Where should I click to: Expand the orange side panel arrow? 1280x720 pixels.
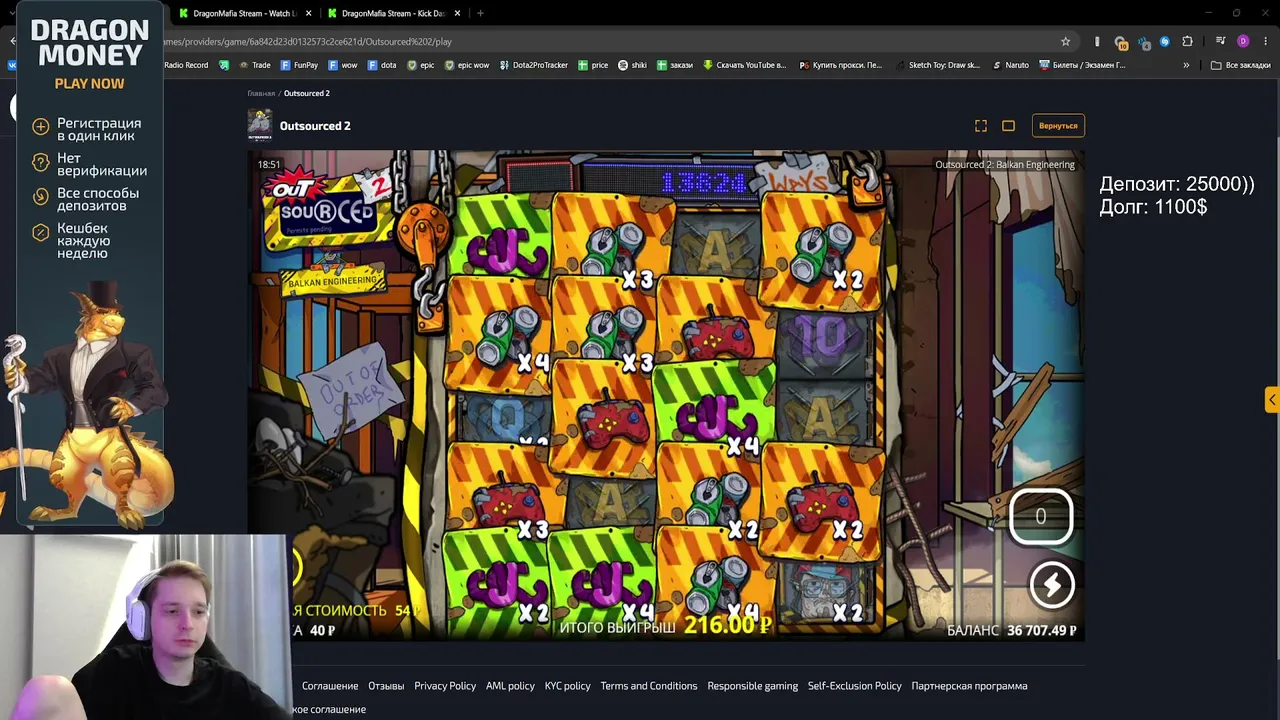click(1272, 400)
